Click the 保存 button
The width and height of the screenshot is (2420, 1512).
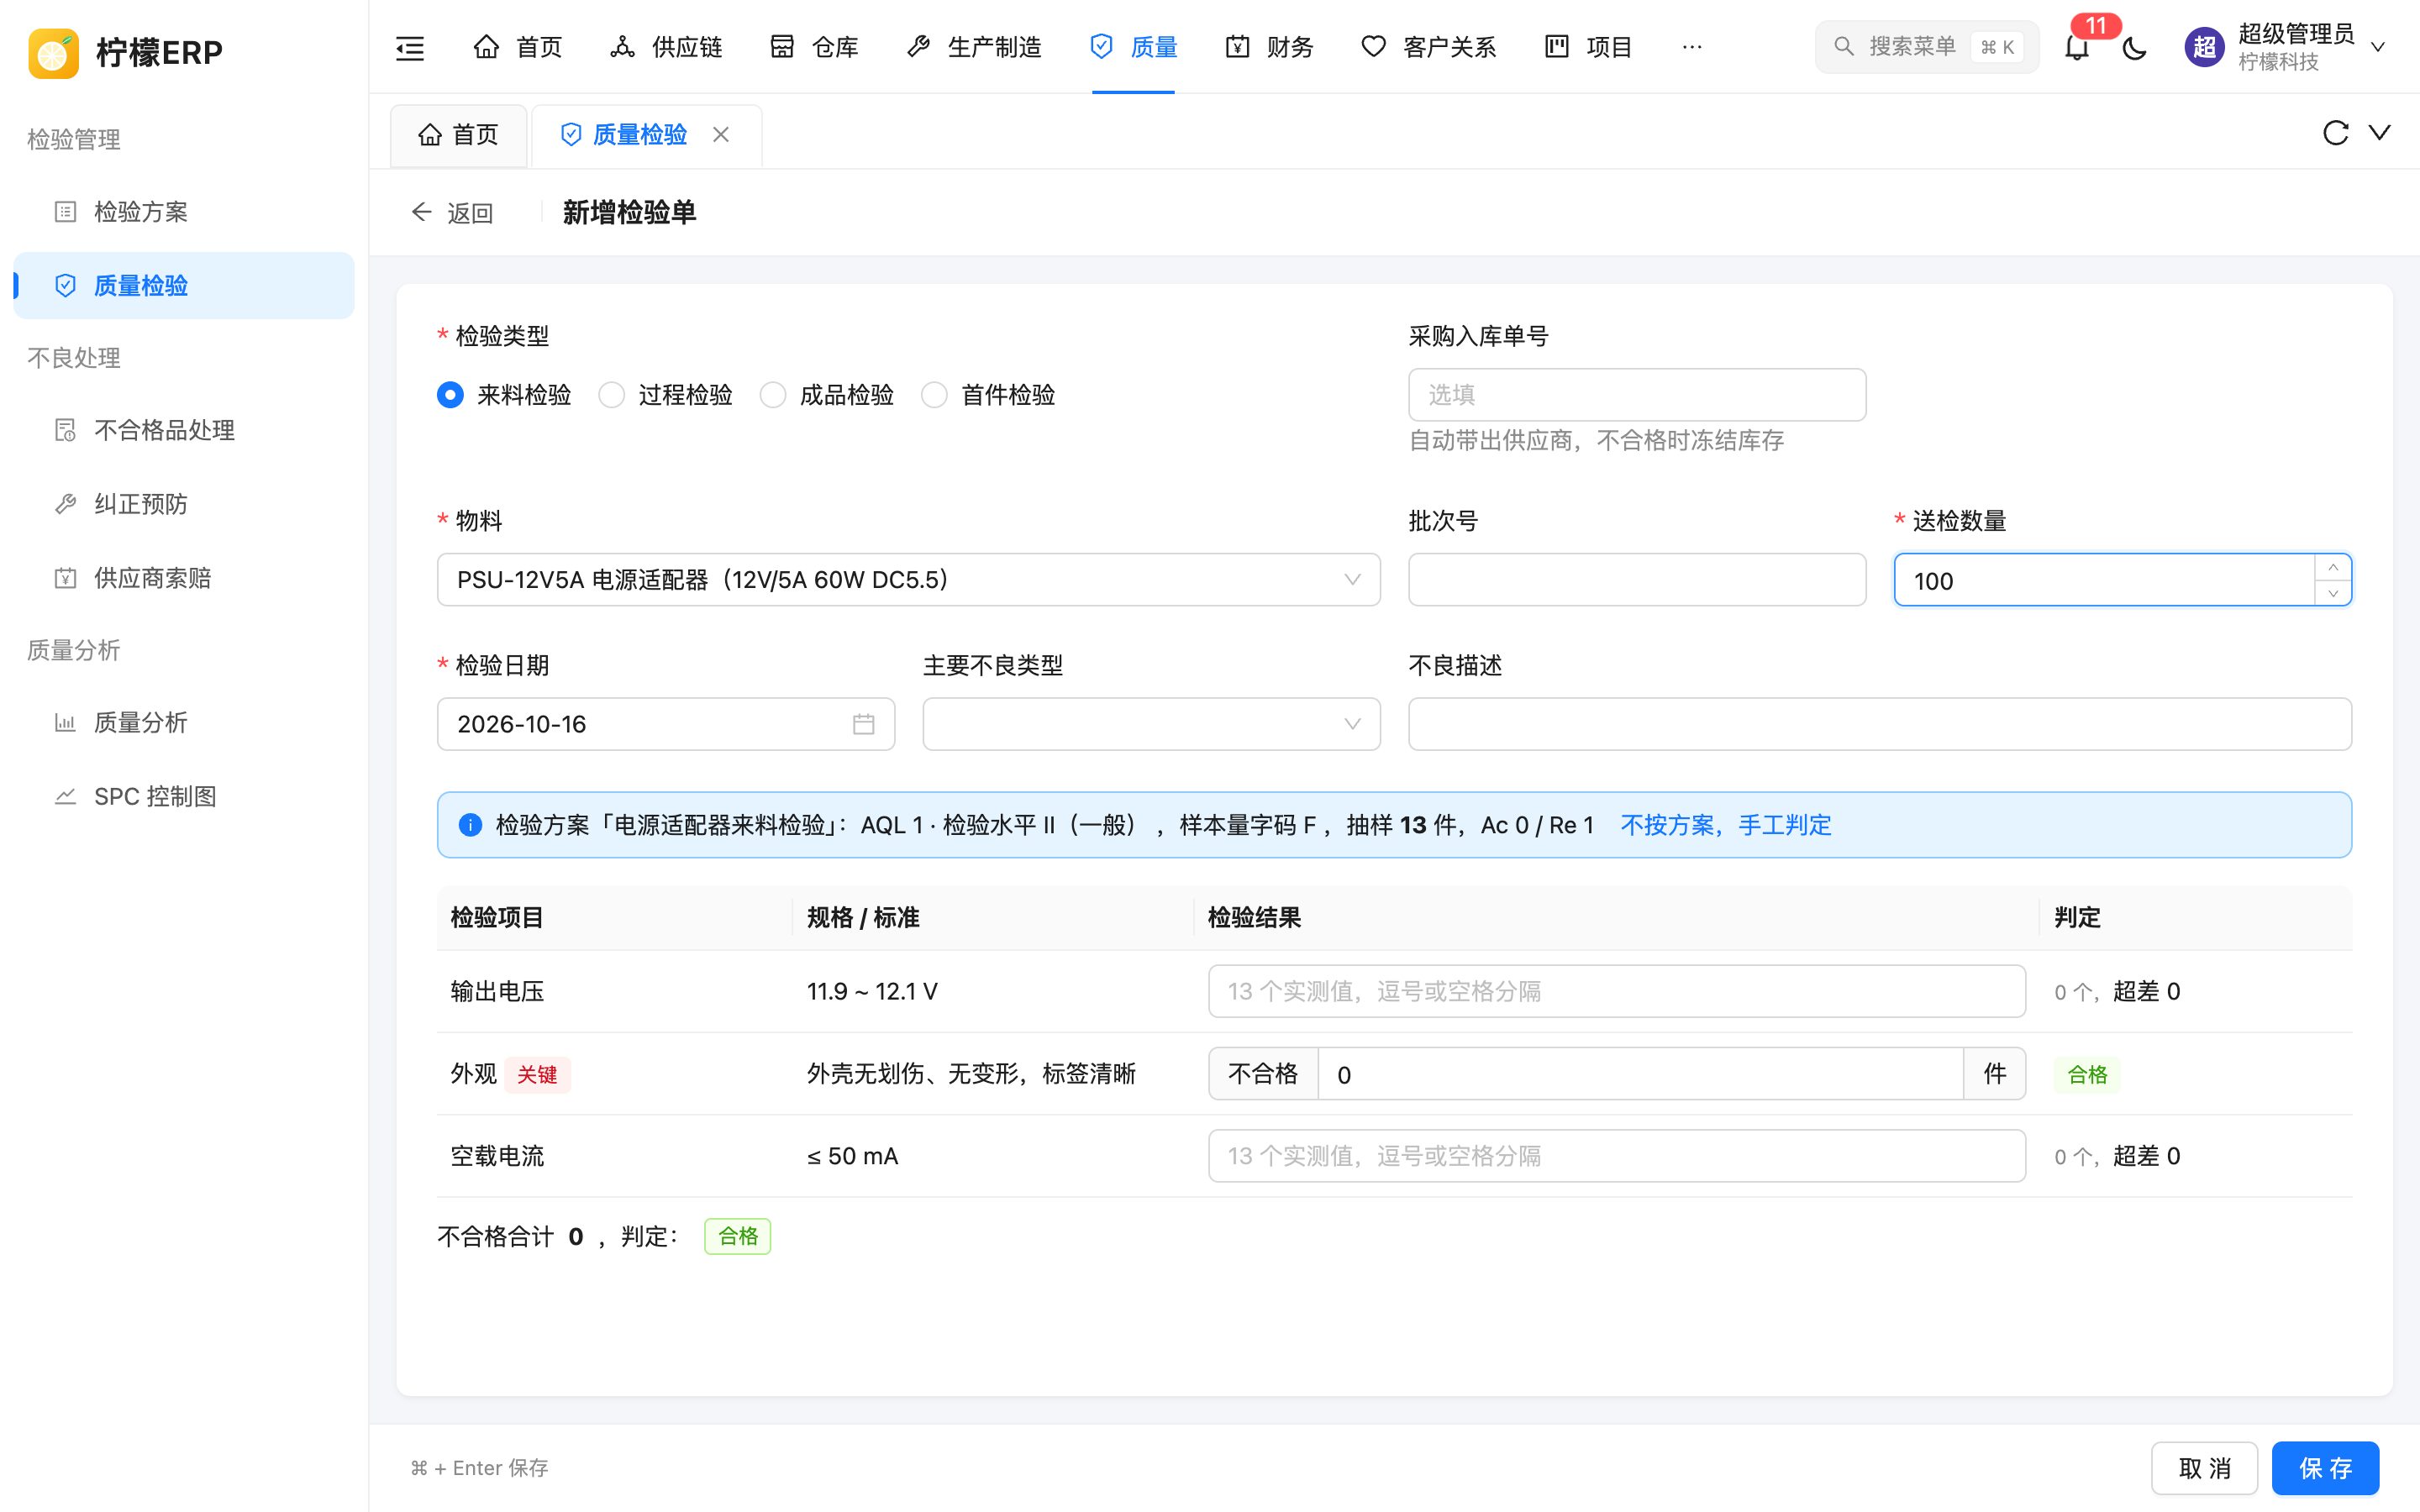point(2325,1468)
